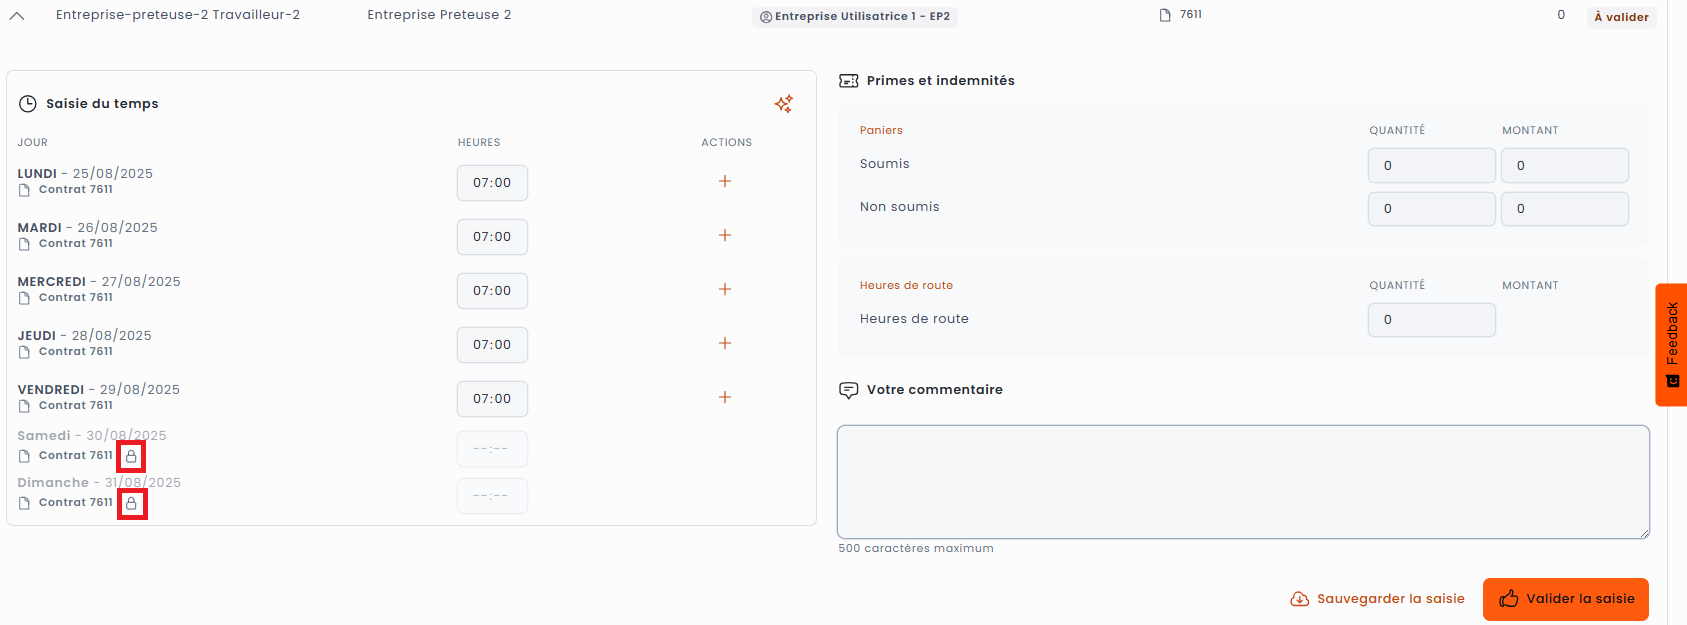Image resolution: width=1687 pixels, height=625 pixels.
Task: Click the magic sparkle auto-fill icon
Action: [784, 104]
